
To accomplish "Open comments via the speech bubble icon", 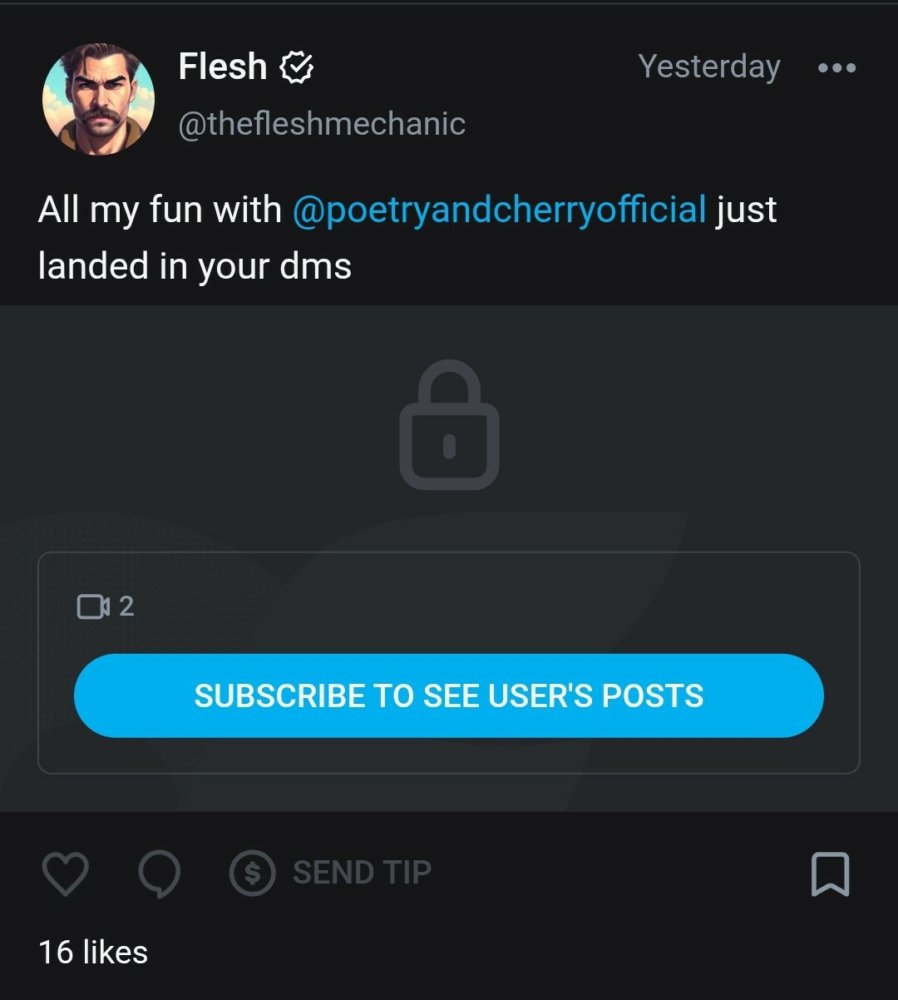I will click(x=159, y=873).
